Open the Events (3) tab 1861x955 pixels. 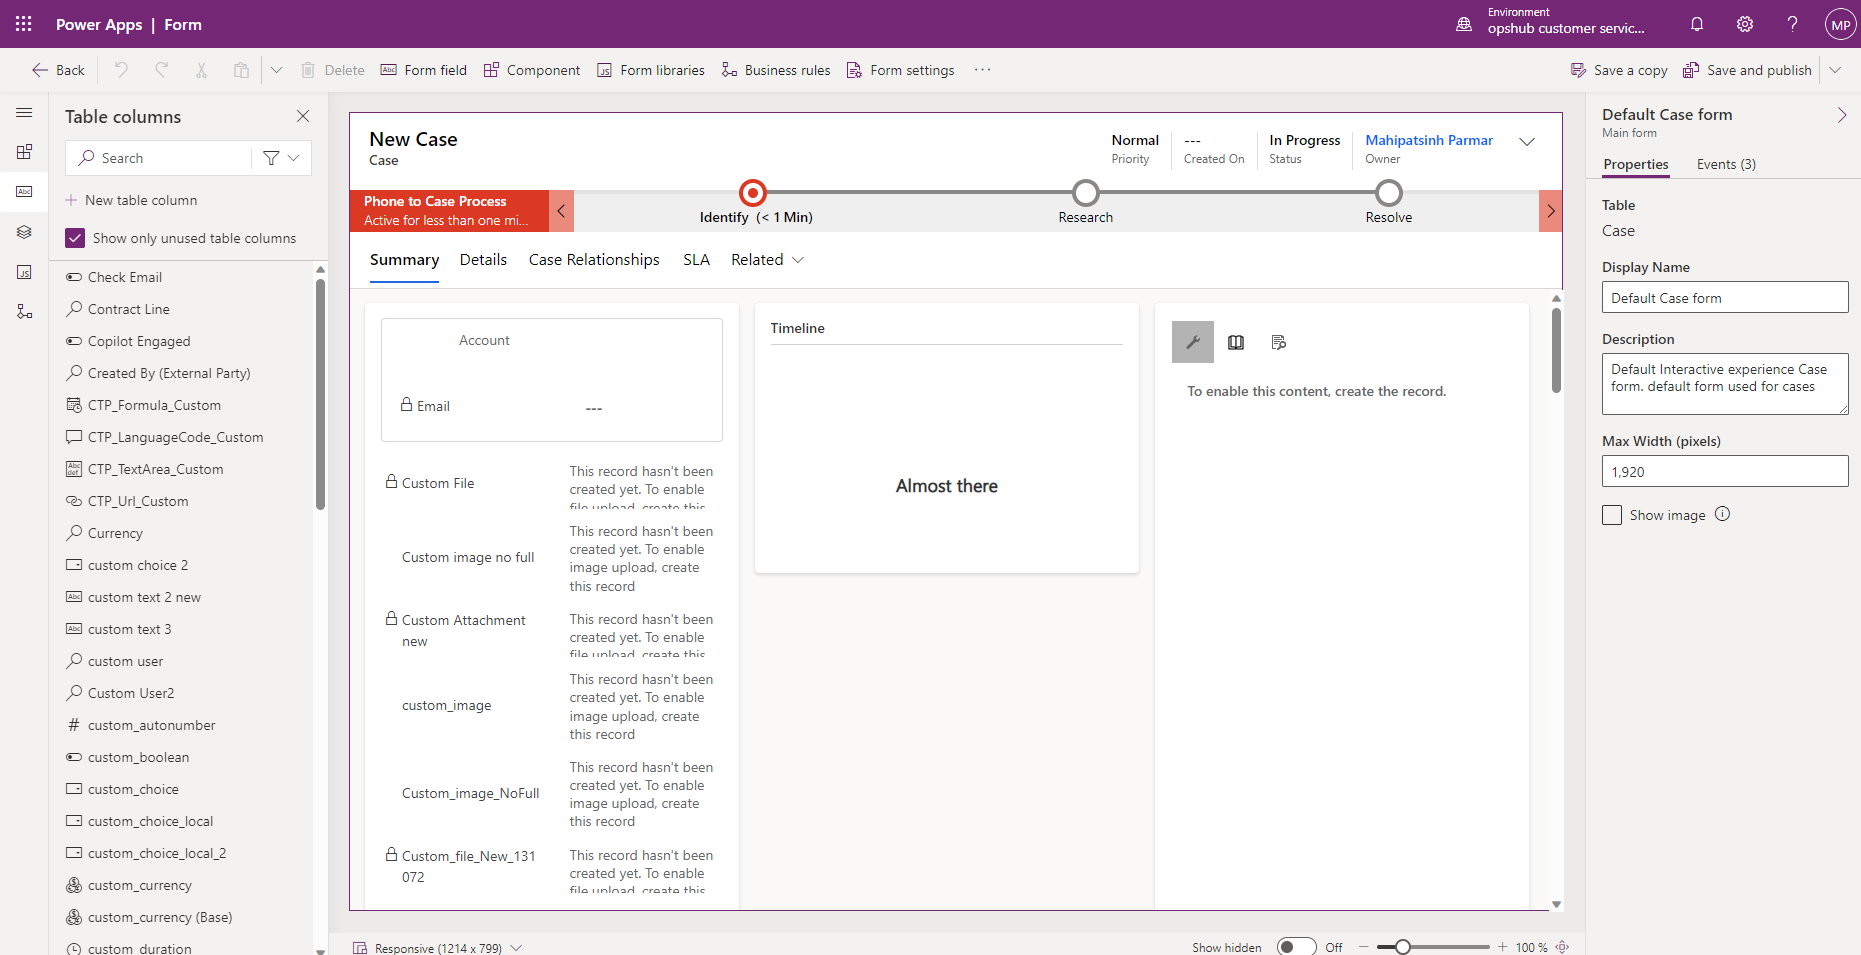pos(1726,165)
